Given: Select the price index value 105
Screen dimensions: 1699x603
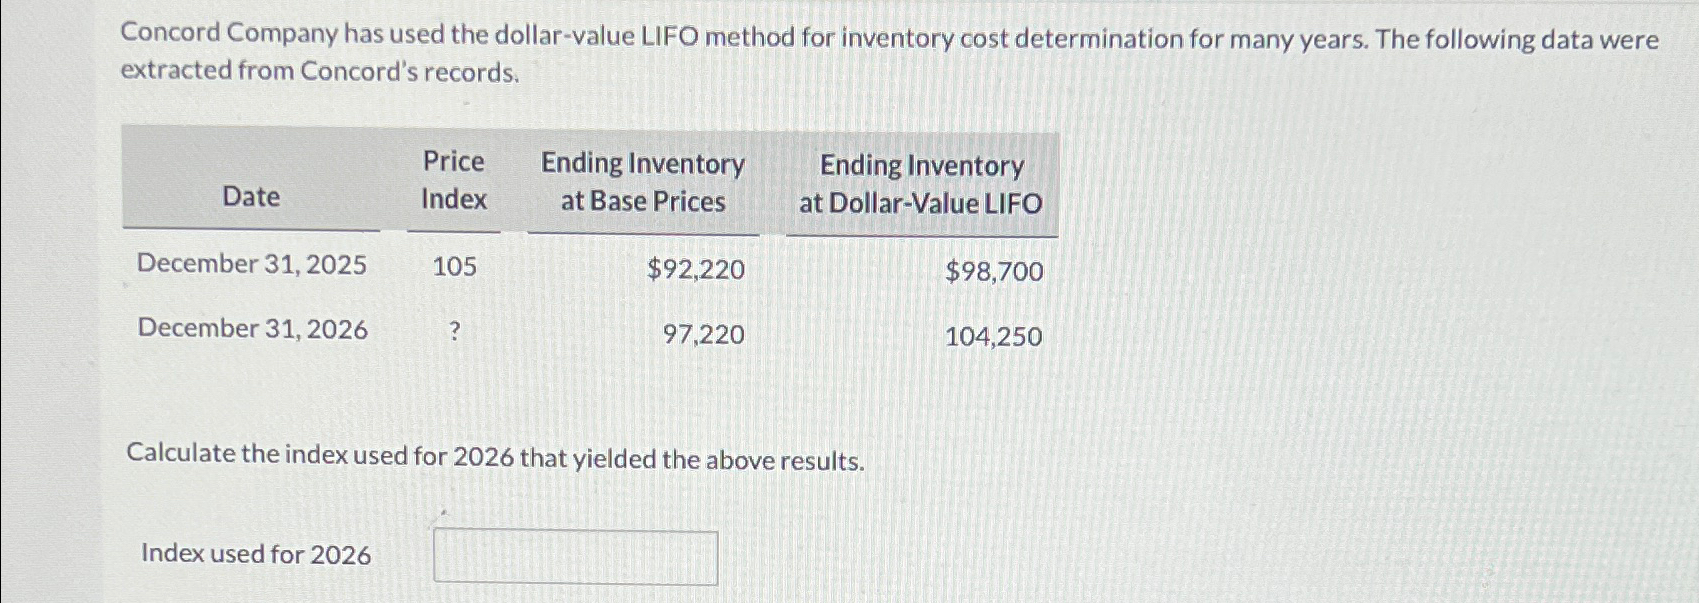Looking at the screenshot, I should tap(453, 267).
